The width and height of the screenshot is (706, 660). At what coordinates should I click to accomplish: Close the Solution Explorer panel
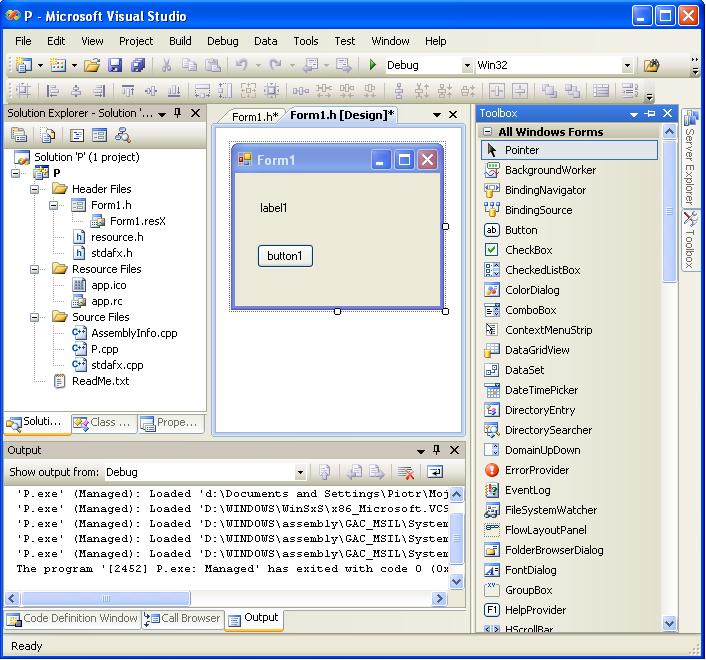click(195, 113)
